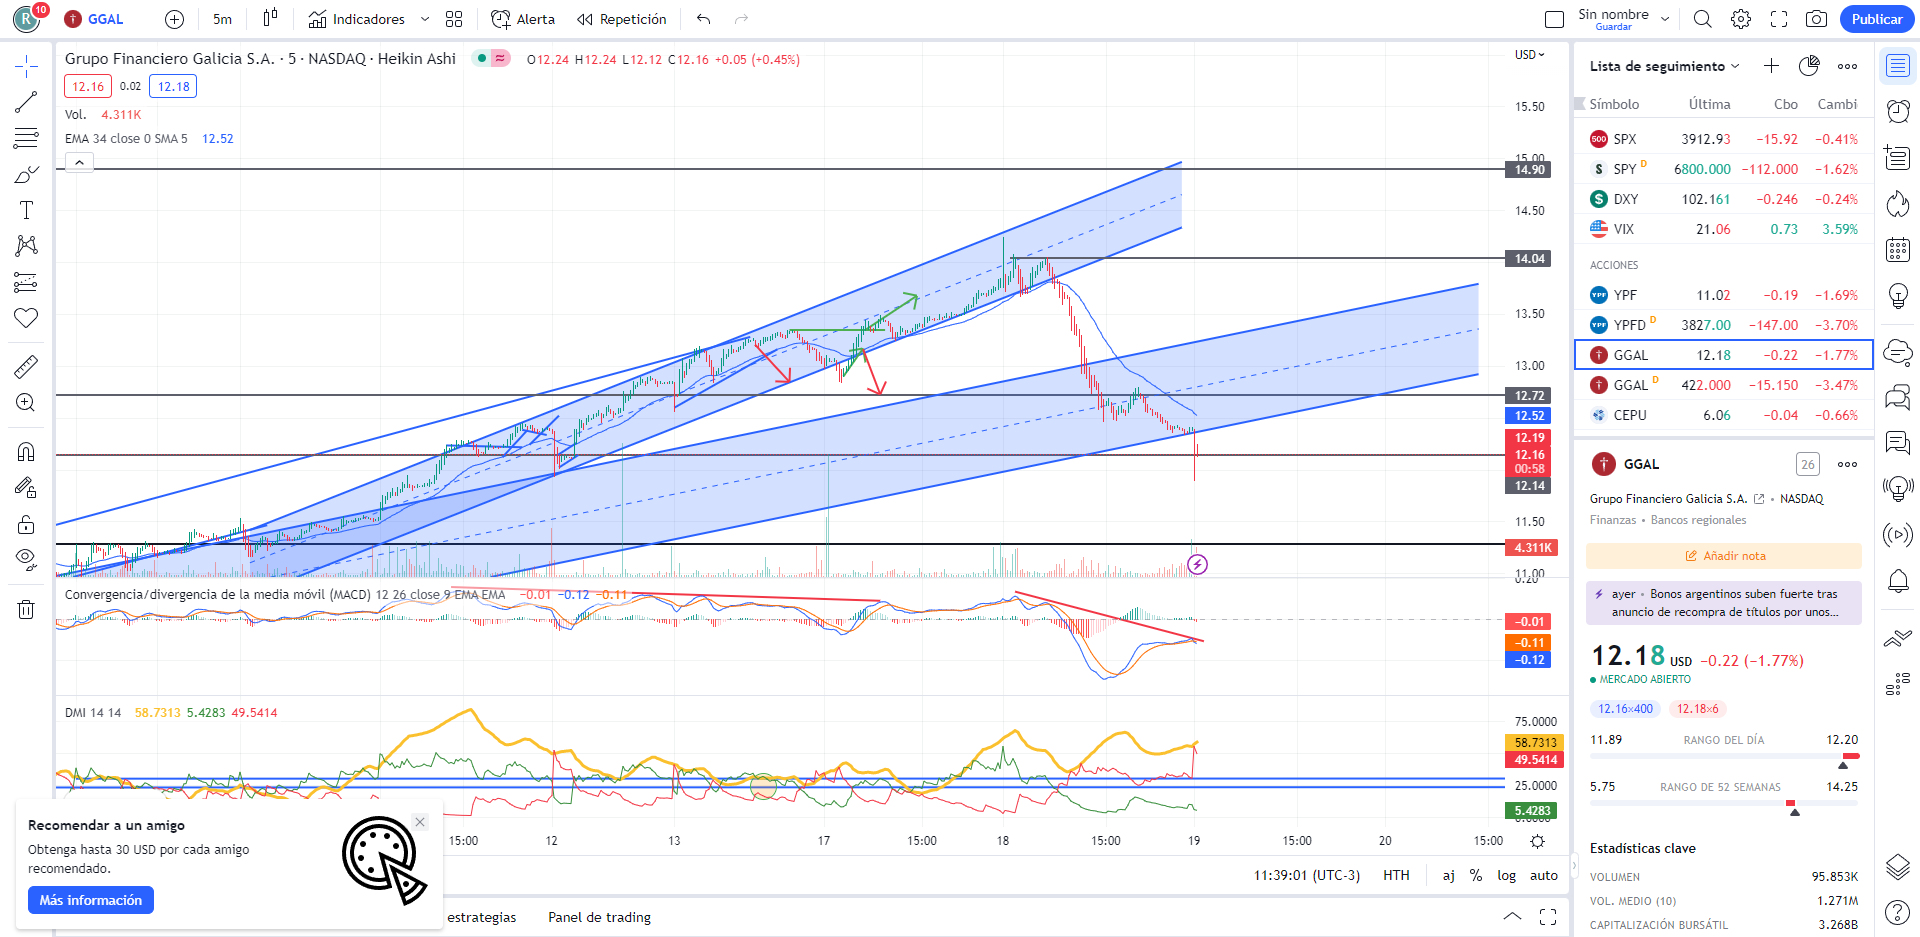This screenshot has height=937, width=1920.
Task: Select SPX row in watchlist
Action: point(1723,139)
